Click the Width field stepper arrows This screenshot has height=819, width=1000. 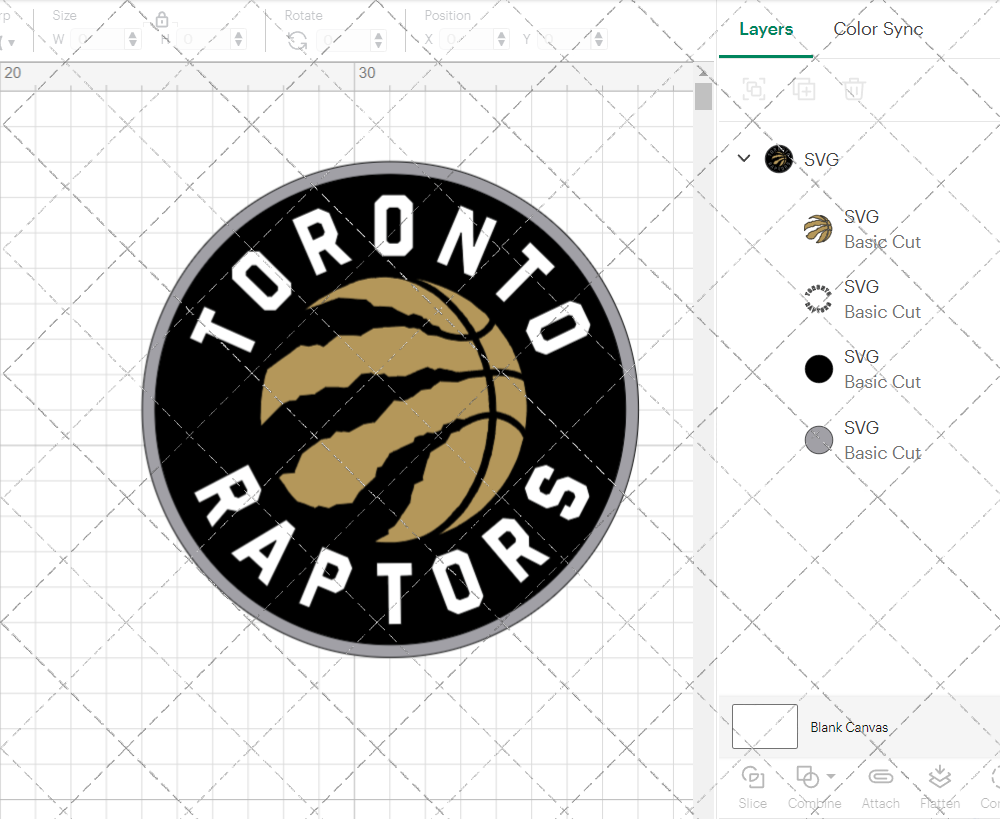coord(133,40)
